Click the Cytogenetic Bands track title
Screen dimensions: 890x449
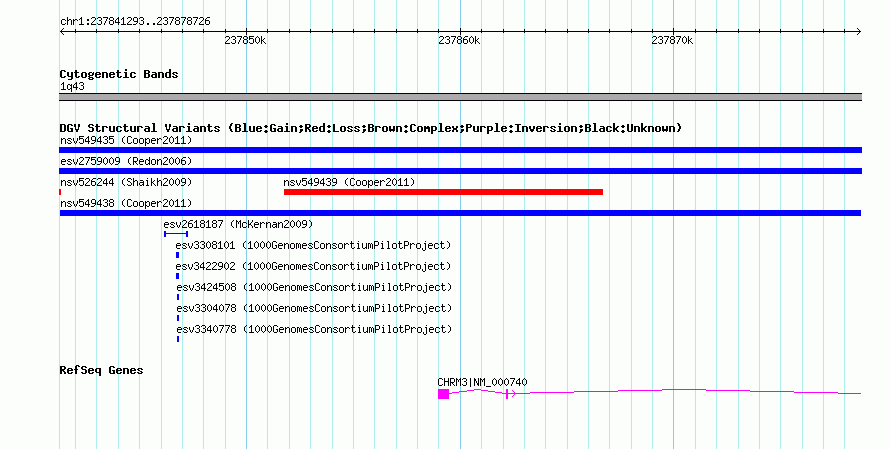tap(119, 74)
